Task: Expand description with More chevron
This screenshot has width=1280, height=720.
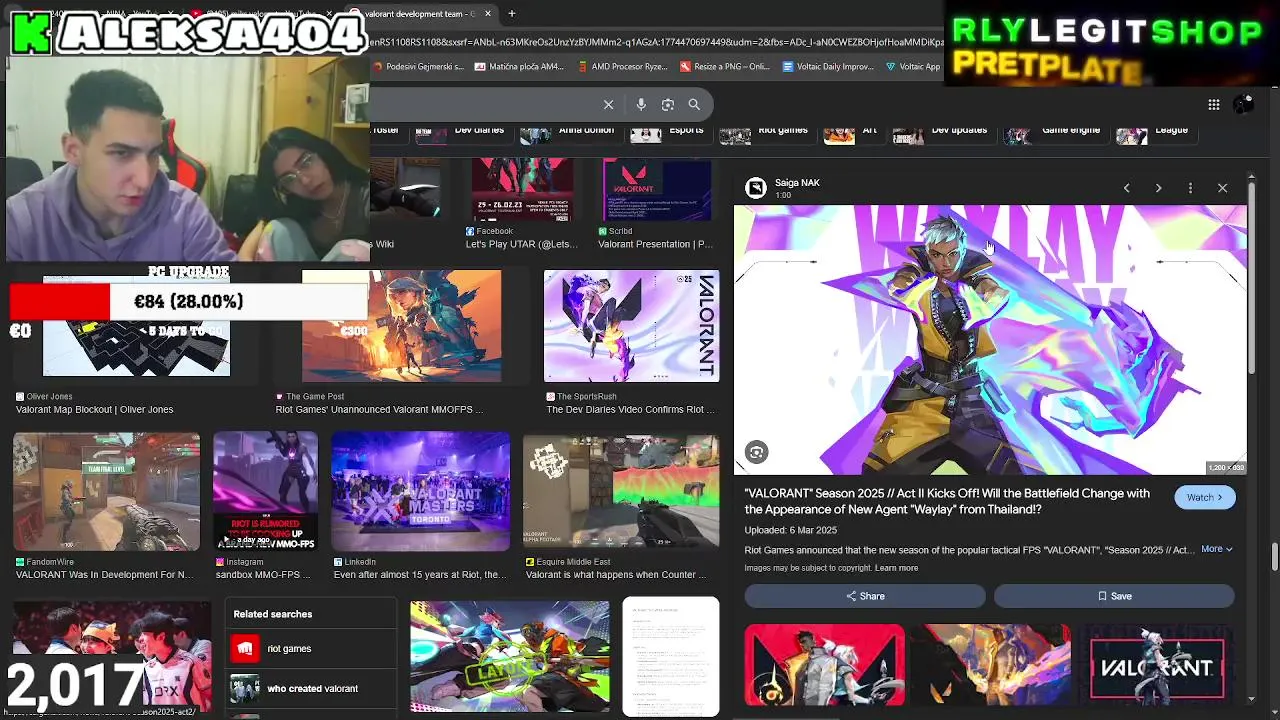Action: [x=1216, y=549]
